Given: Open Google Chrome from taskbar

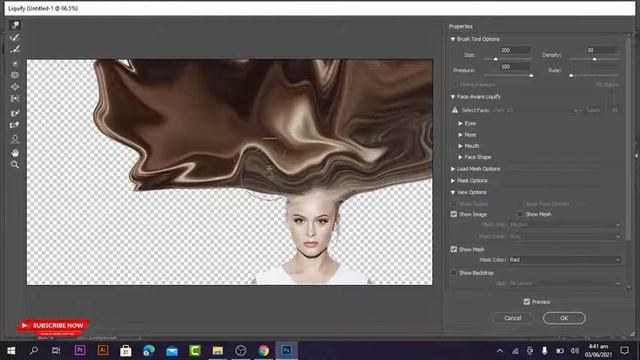Looking at the screenshot, I should coord(264,351).
